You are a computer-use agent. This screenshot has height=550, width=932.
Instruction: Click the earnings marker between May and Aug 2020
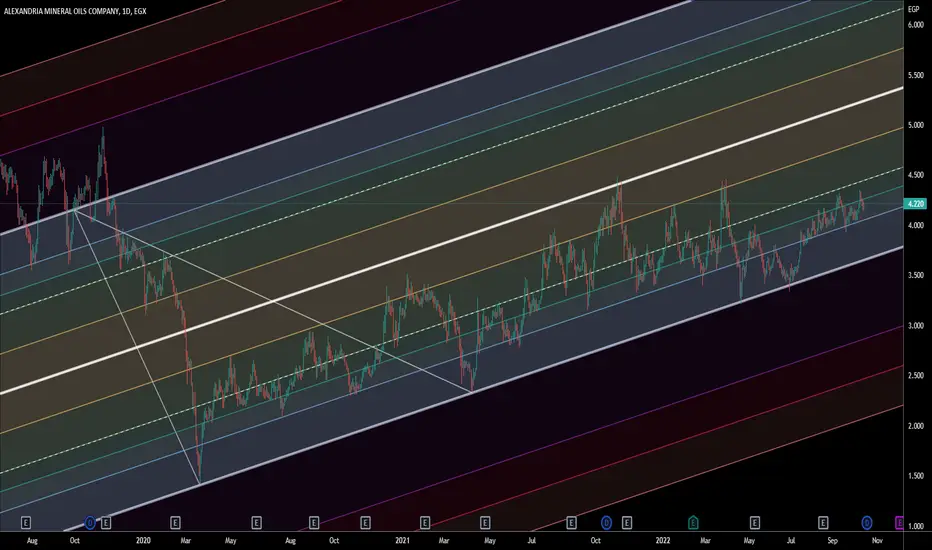[256, 523]
